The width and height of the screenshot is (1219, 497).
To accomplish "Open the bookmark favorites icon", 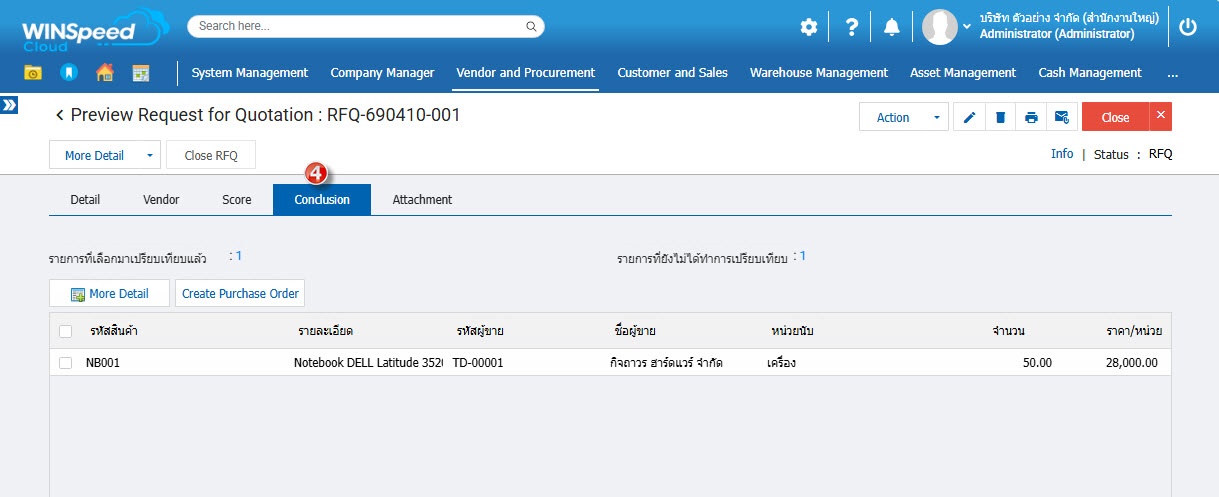I will (68, 73).
